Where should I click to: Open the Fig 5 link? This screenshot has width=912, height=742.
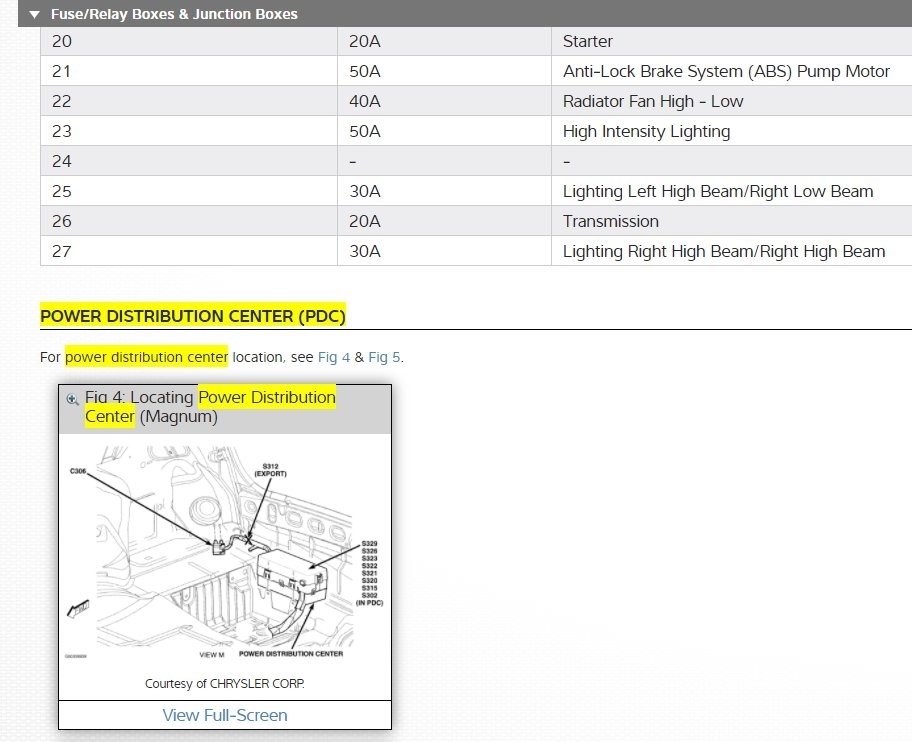384,357
